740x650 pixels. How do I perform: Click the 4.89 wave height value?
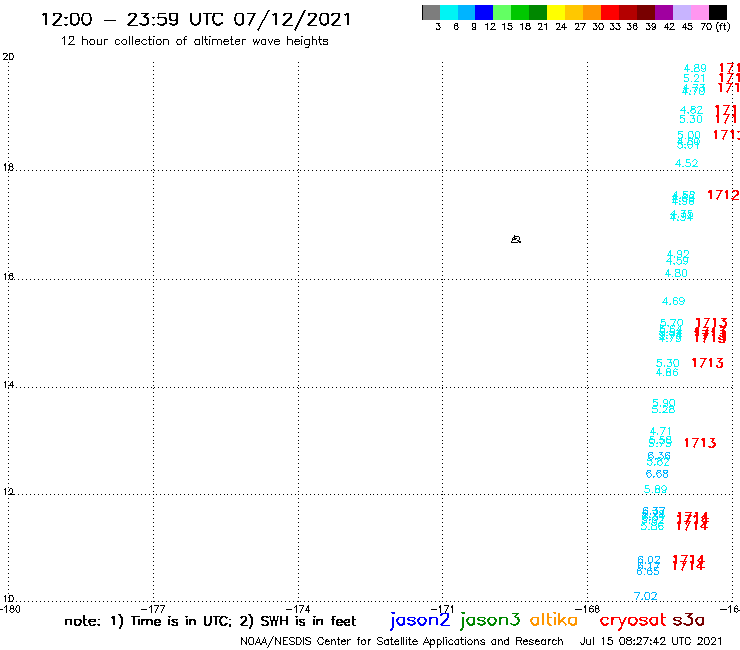click(x=695, y=68)
